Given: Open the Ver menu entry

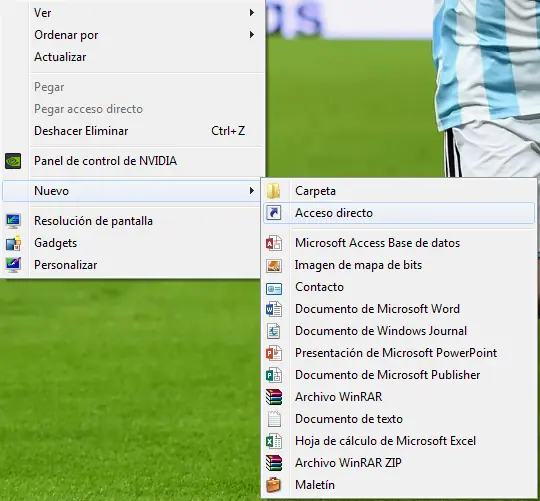Looking at the screenshot, I should pos(134,13).
